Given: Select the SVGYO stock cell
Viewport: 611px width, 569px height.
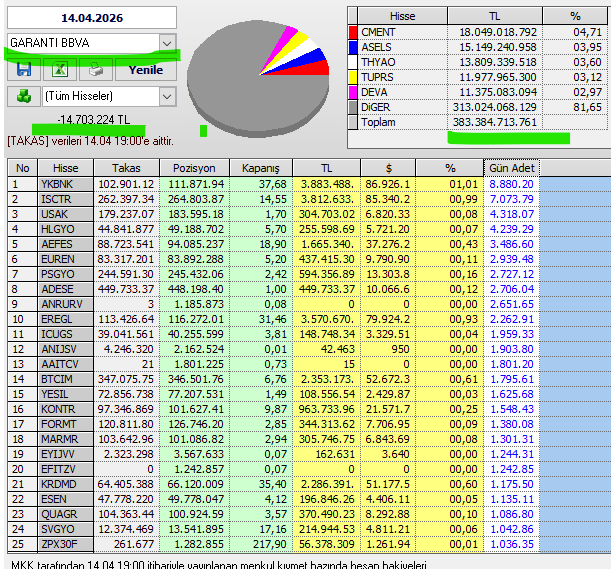Looking at the screenshot, I should click(65, 529).
